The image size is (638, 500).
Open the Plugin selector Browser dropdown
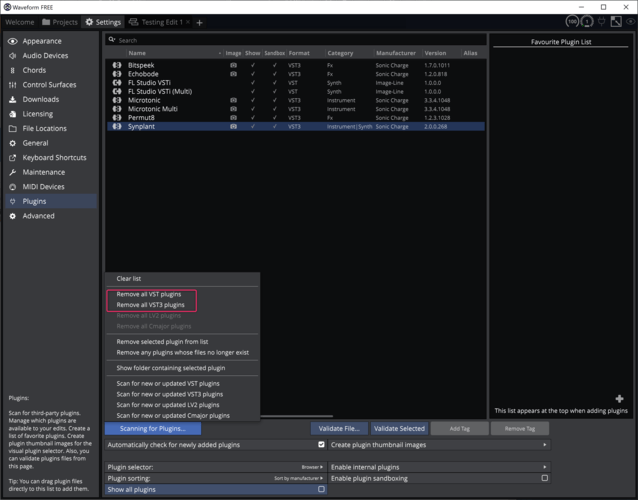(x=312, y=467)
